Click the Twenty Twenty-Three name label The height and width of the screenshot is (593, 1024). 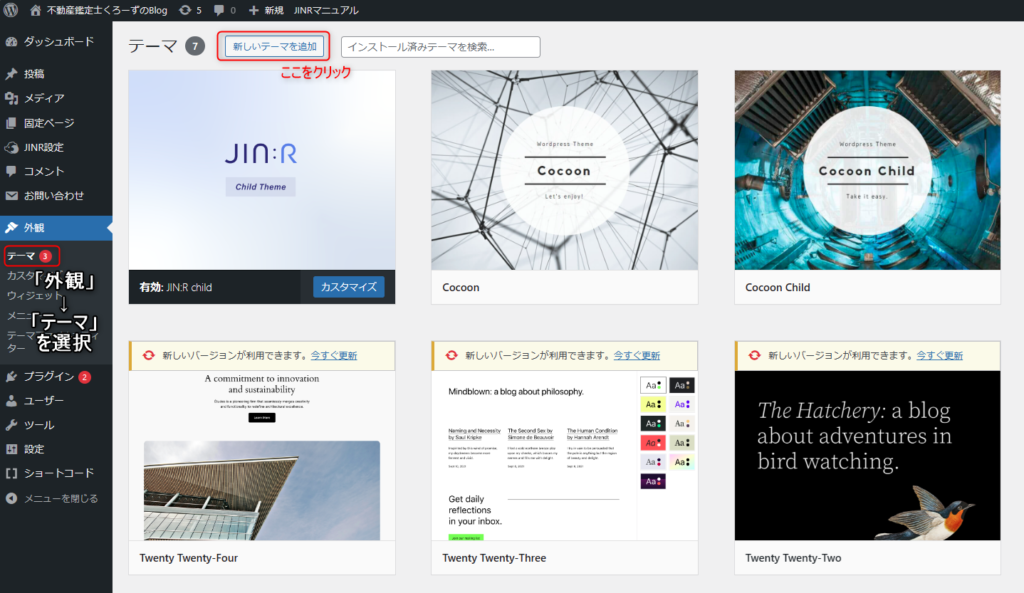point(494,558)
